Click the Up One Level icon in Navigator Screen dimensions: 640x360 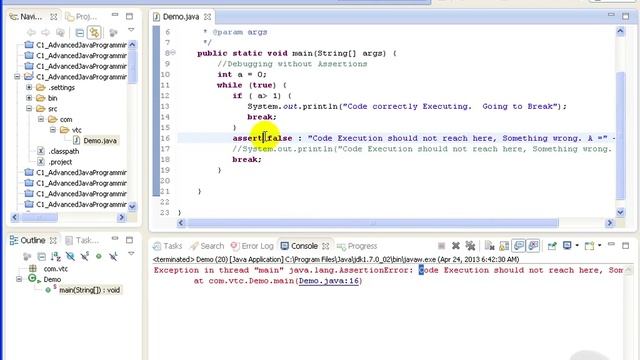(60, 32)
